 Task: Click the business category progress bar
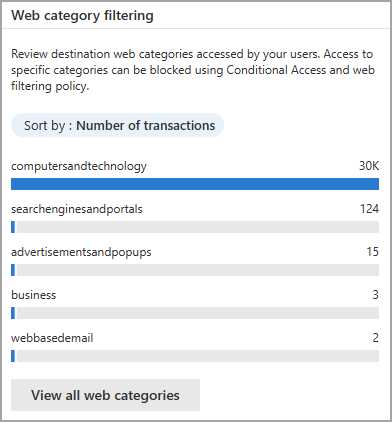(195, 313)
